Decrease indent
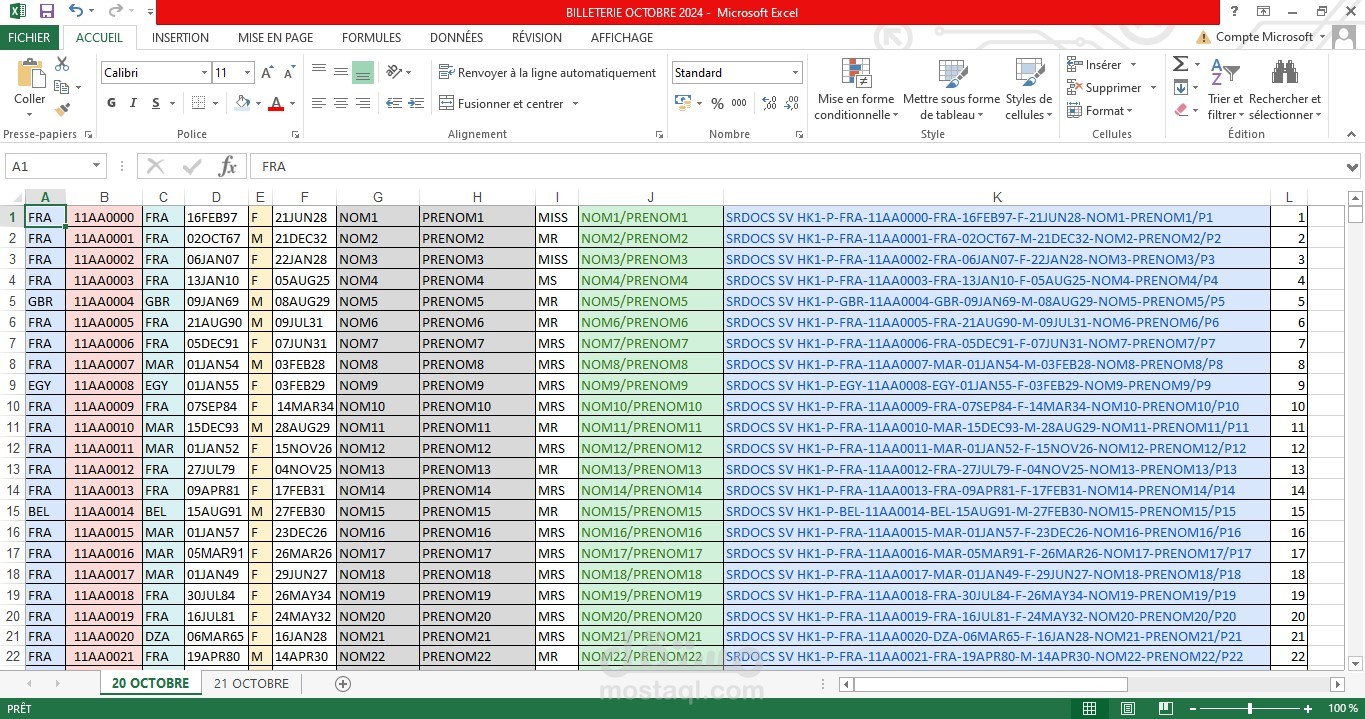Screen dimensions: 1365x719 click(394, 103)
